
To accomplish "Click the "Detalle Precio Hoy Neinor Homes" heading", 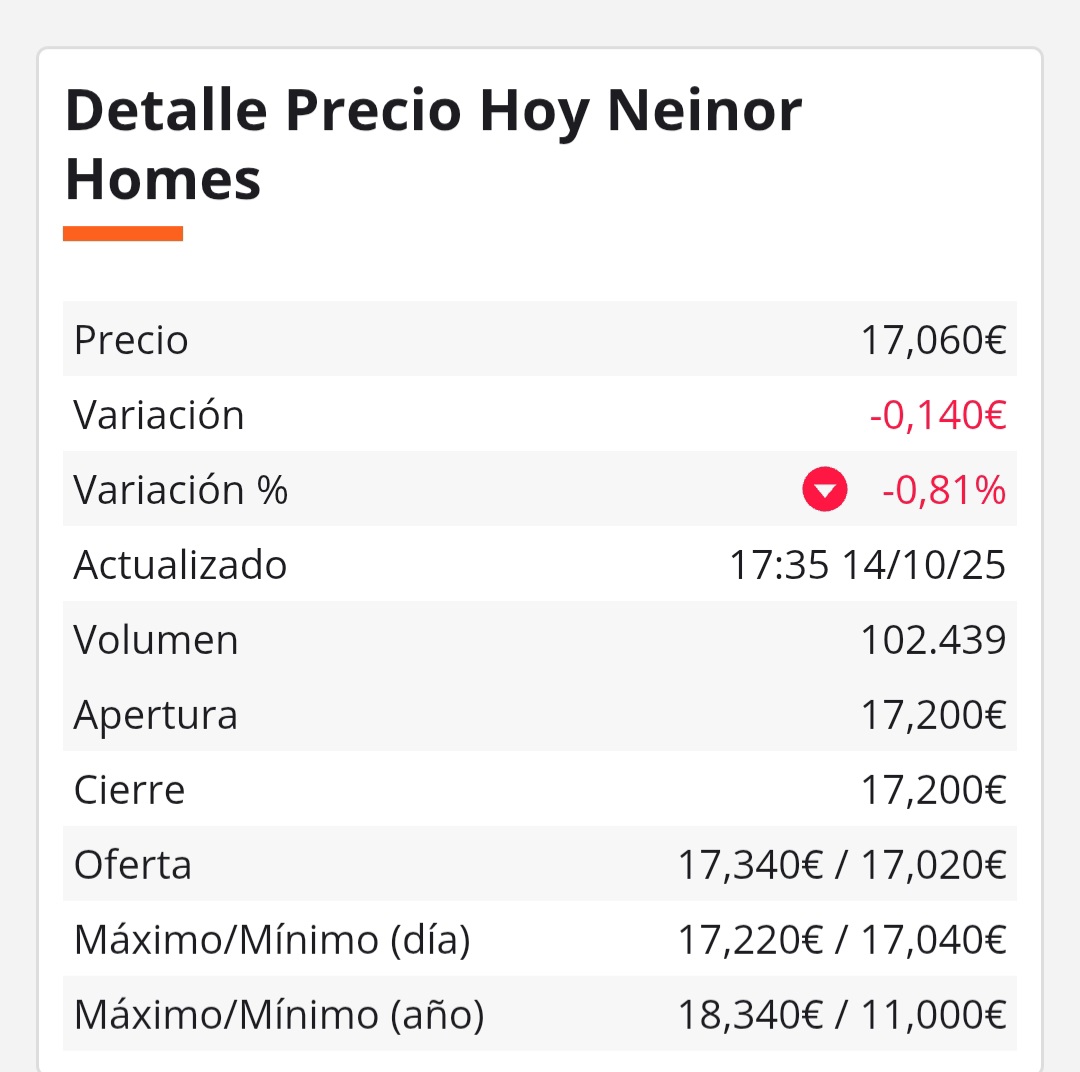I will click(433, 145).
